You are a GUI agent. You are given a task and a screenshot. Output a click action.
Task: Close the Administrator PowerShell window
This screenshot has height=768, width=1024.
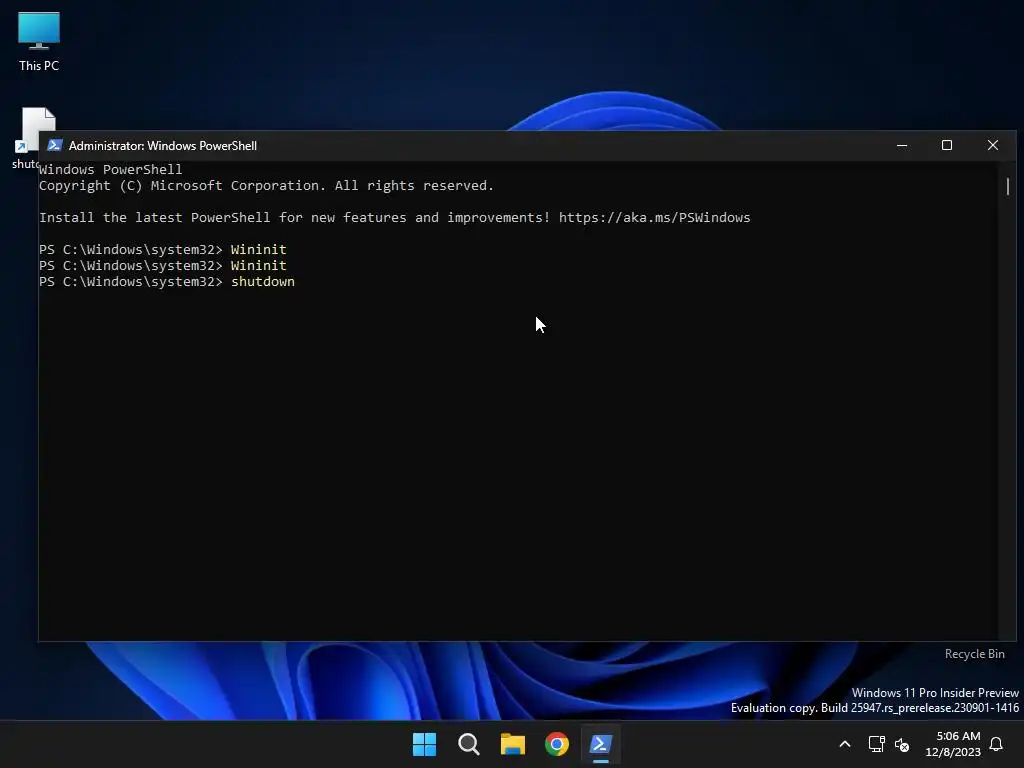(993, 145)
